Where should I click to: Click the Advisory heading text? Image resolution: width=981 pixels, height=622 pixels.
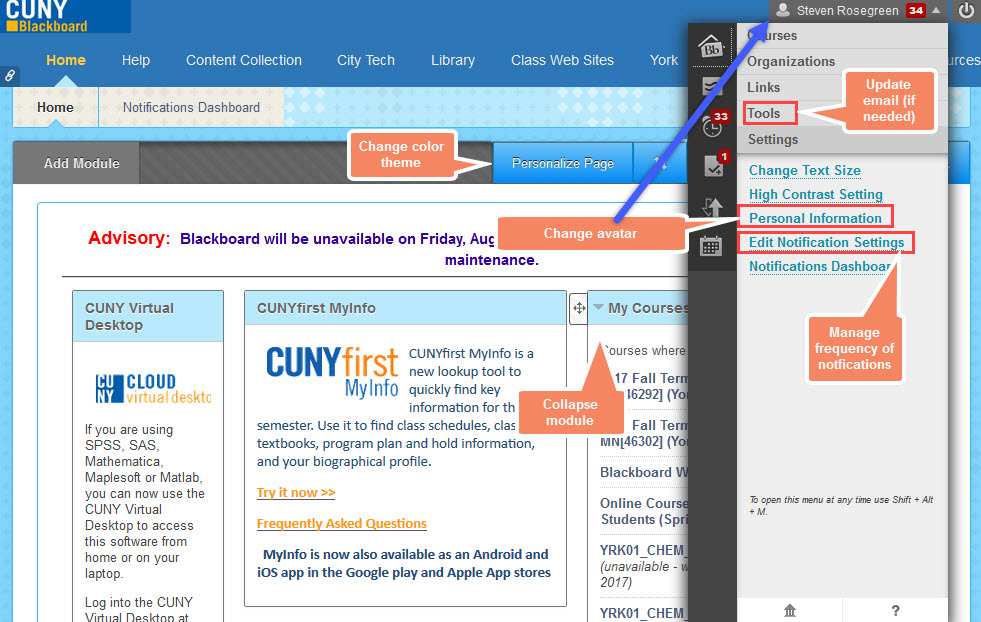pos(129,238)
